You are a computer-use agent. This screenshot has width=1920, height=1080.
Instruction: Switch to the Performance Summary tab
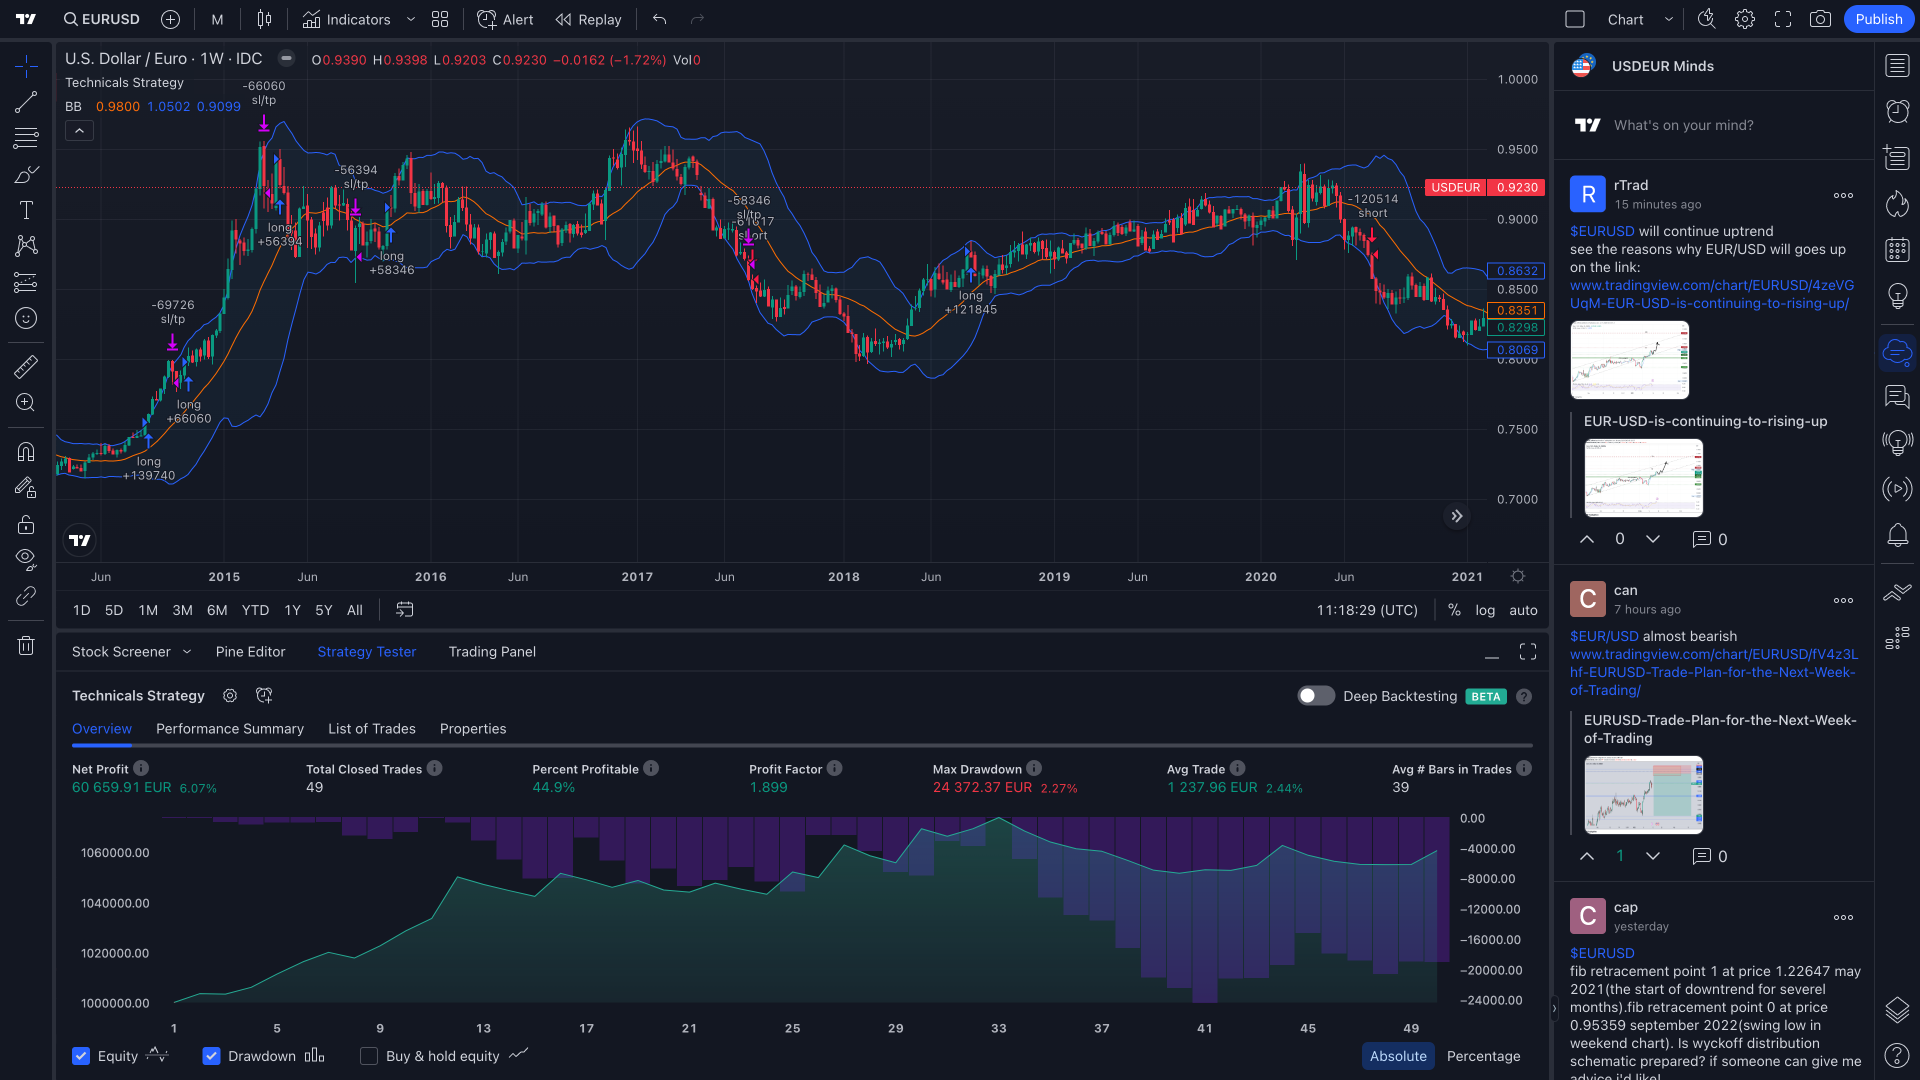point(229,728)
